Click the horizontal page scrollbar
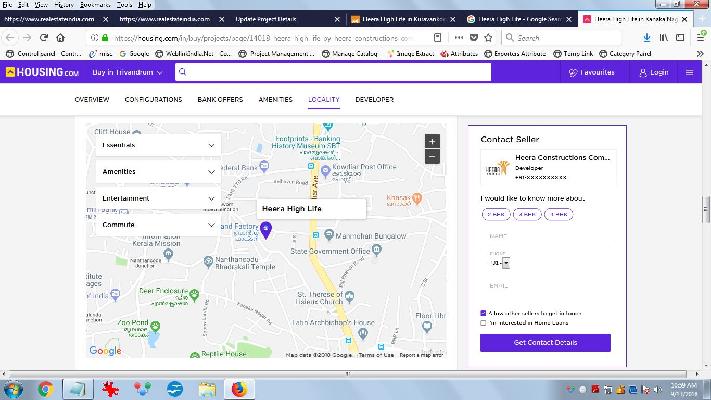This screenshot has height=400, width=711. pyautogui.click(x=348, y=374)
